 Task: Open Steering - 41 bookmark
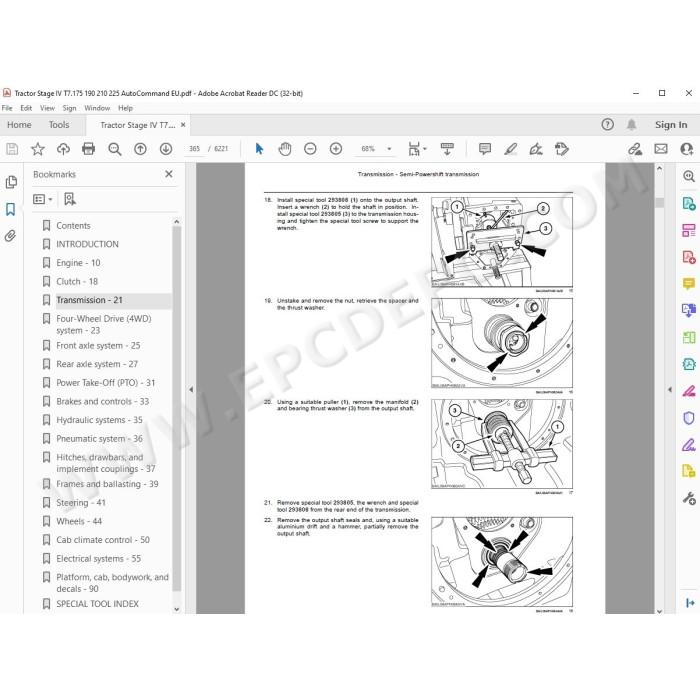click(81, 503)
